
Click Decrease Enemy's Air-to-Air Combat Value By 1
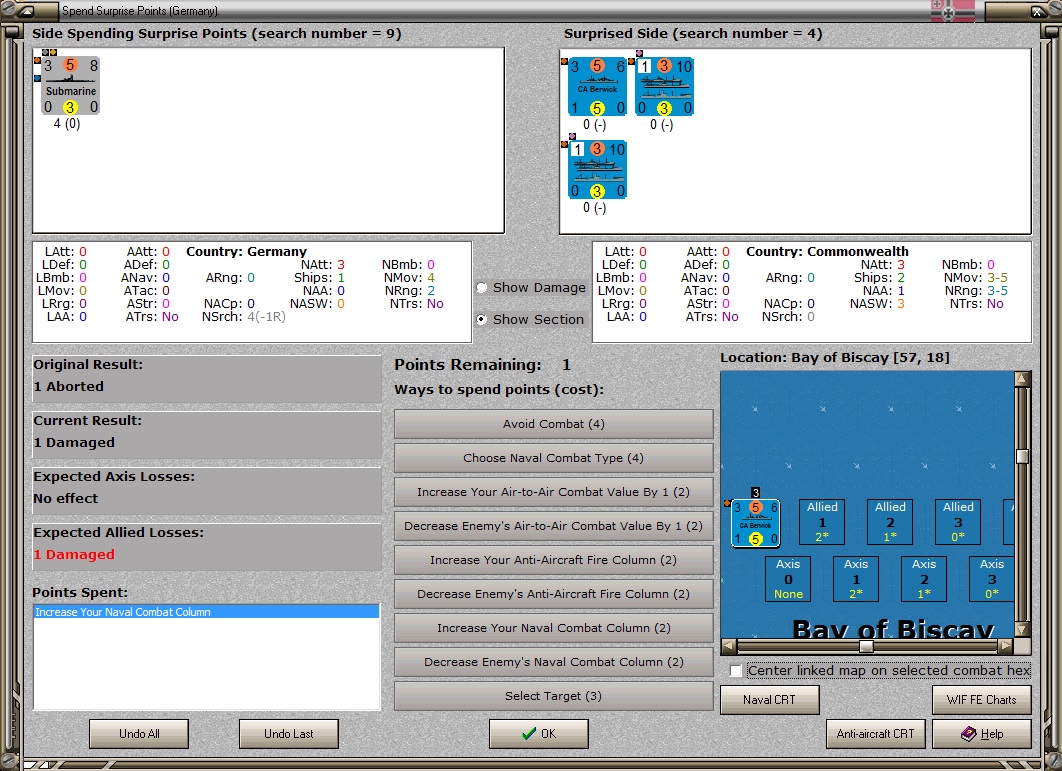[x=553, y=526]
